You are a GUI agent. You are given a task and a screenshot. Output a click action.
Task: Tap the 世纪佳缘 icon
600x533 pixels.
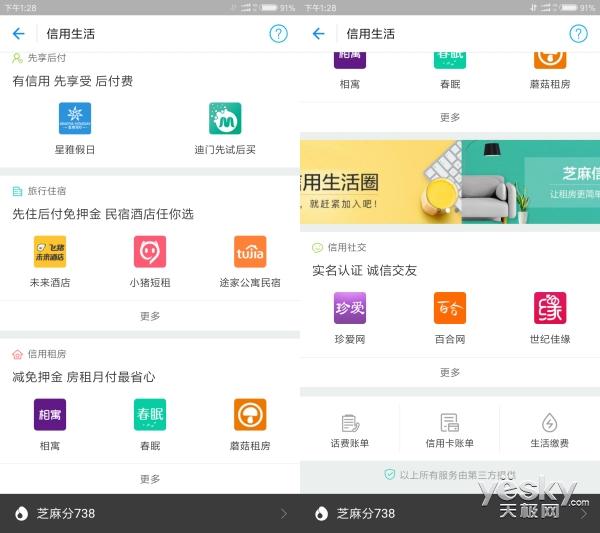click(x=550, y=309)
